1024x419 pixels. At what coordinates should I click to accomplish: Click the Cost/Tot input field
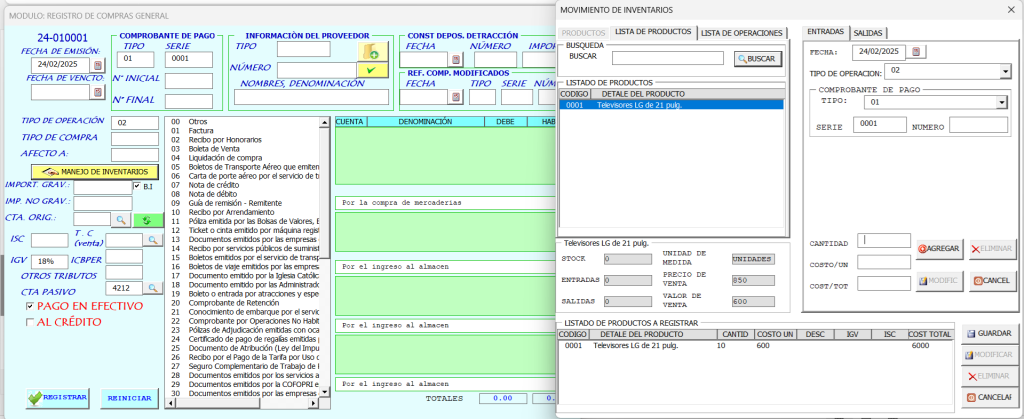click(x=884, y=284)
